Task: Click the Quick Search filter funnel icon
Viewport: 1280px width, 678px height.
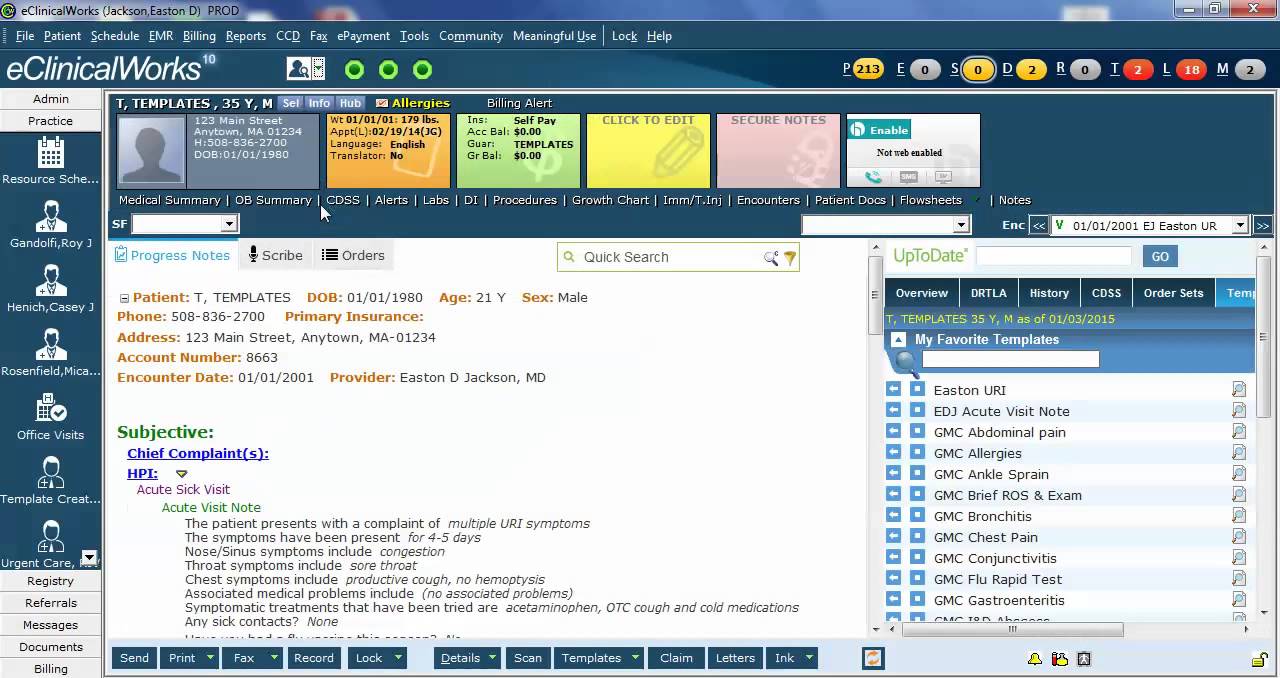Action: click(790, 258)
